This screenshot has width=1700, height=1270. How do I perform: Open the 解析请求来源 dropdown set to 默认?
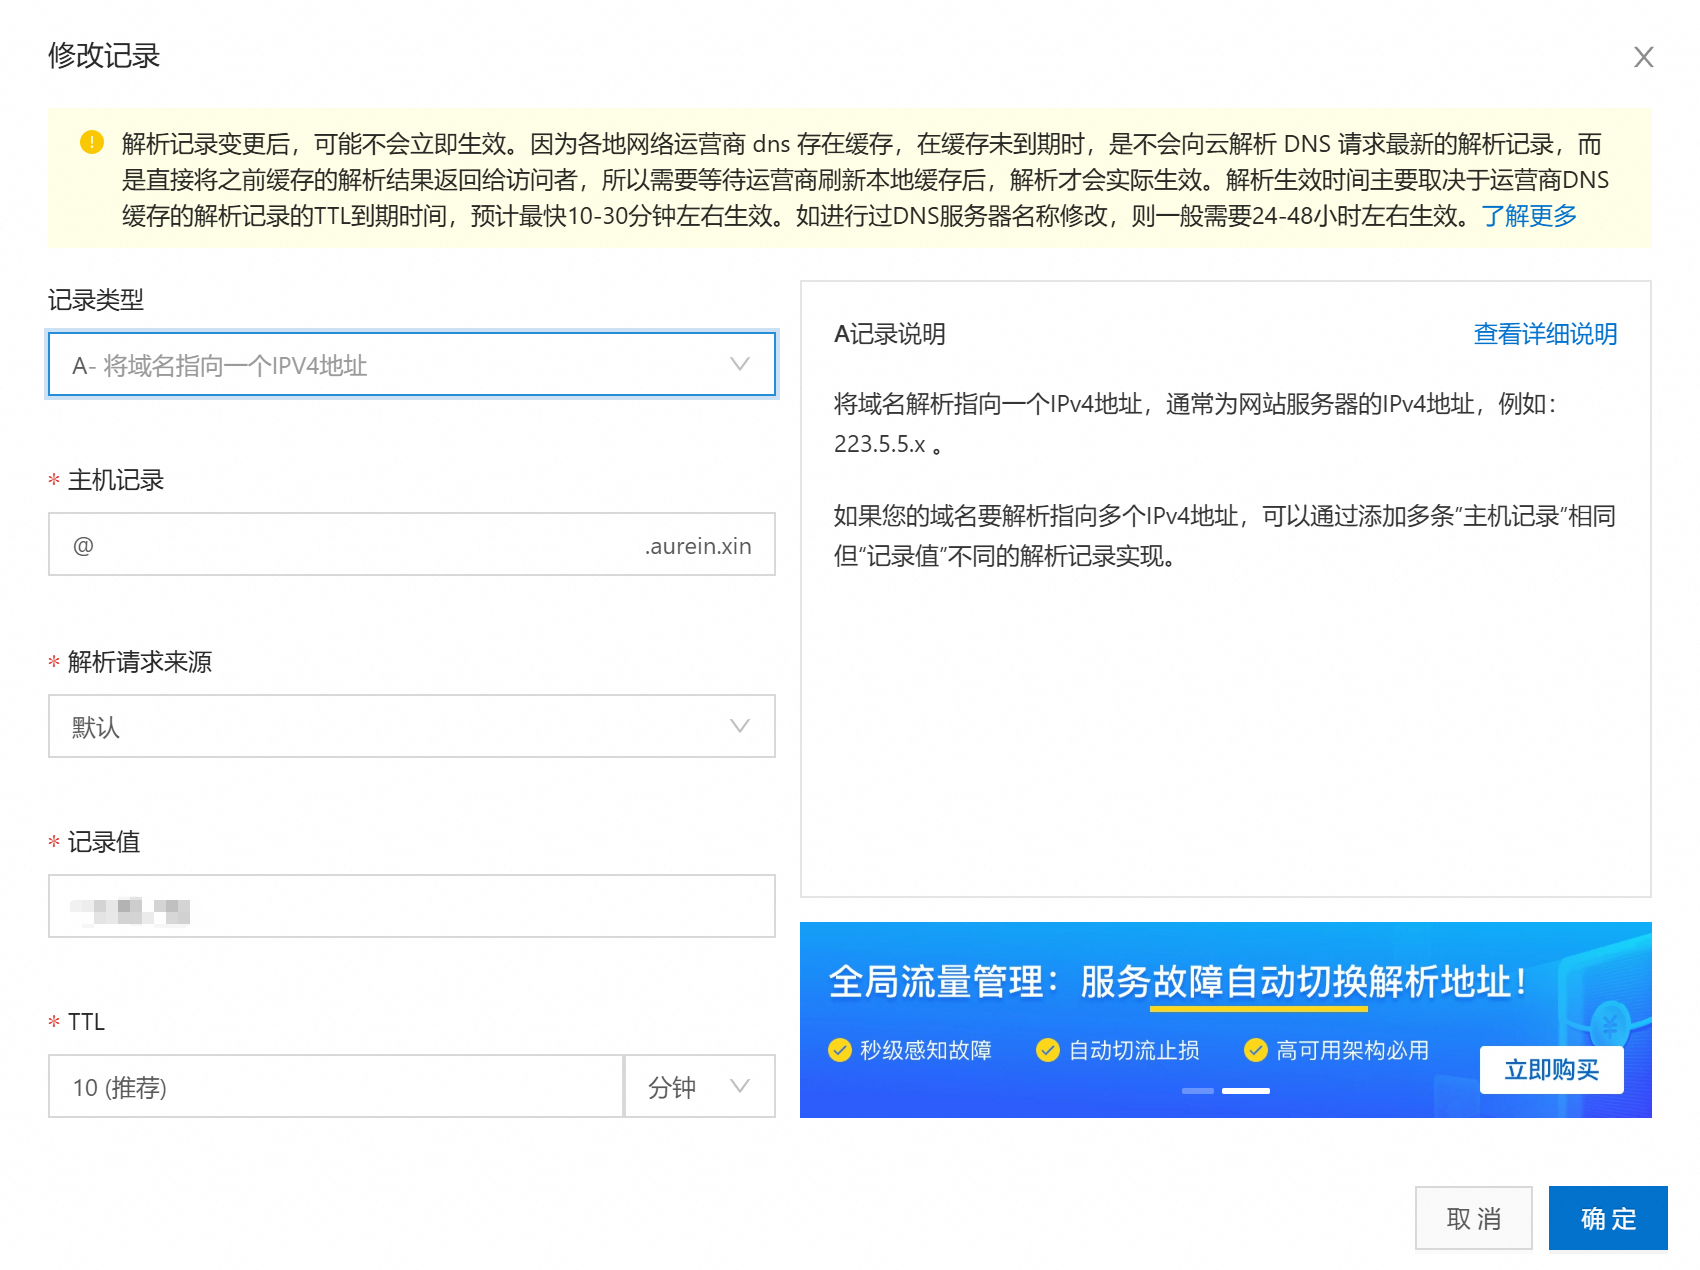tap(412, 726)
